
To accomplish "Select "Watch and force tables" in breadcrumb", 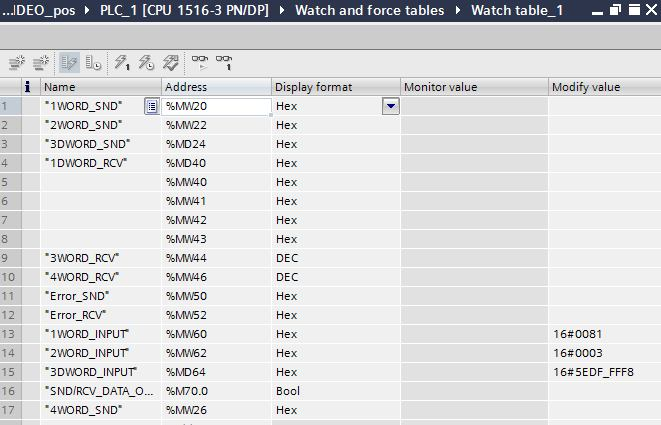I will point(371,10).
